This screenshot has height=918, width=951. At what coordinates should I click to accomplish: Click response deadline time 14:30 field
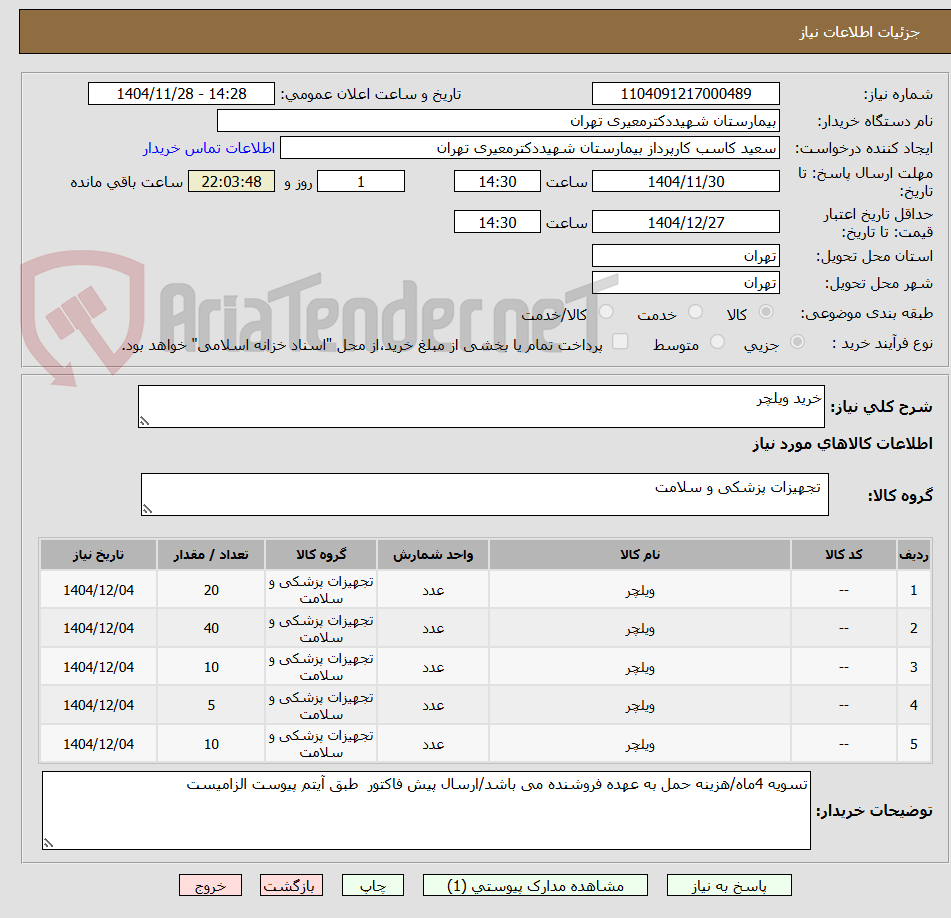pyautogui.click(x=497, y=181)
